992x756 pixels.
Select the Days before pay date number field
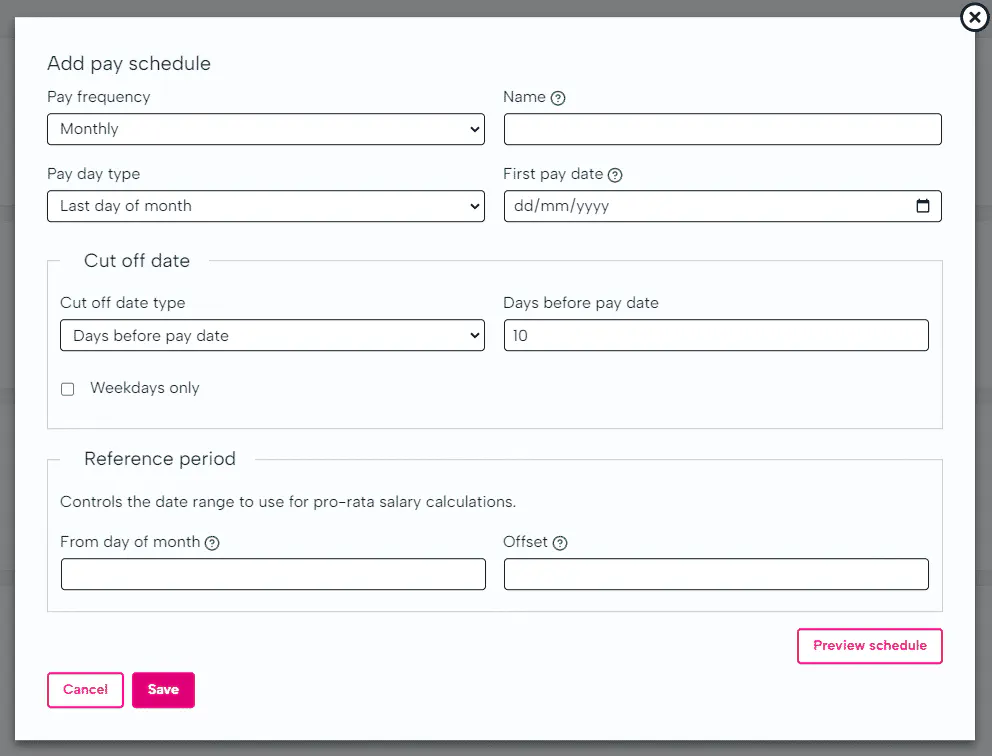pyautogui.click(x=715, y=336)
